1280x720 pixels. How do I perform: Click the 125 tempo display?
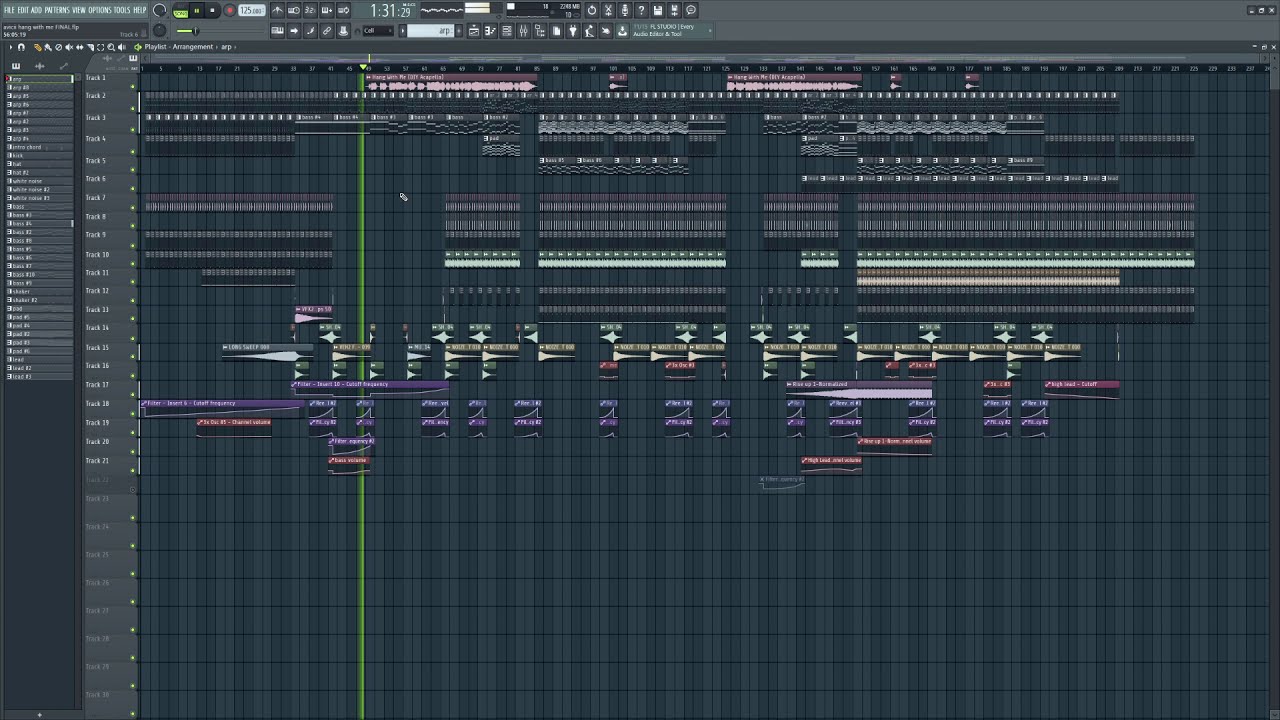coord(251,11)
